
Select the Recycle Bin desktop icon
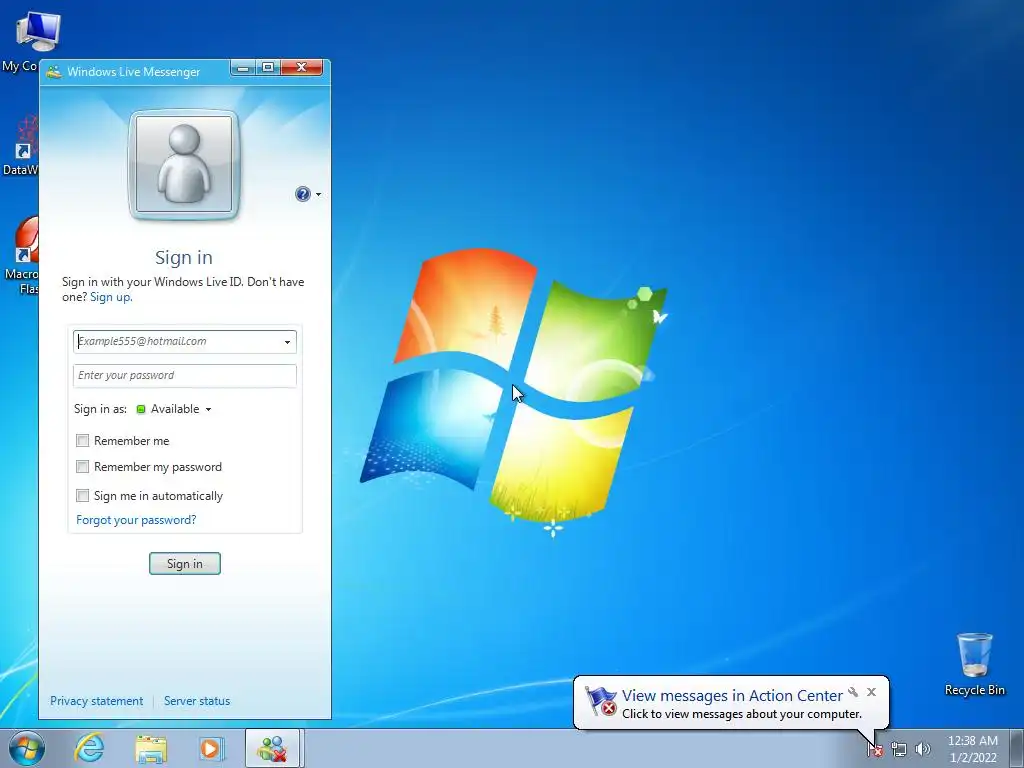[974, 663]
